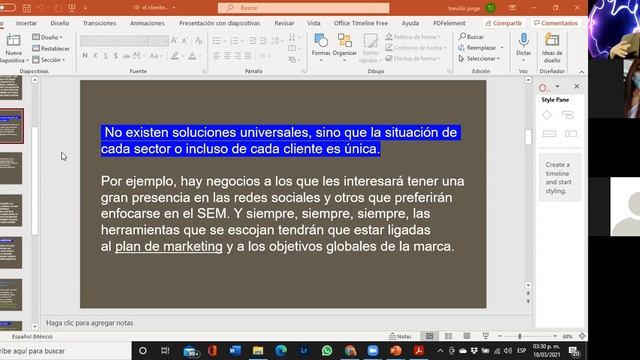Select the highlighted slide thumbnail
This screenshot has height=360, width=640.
point(11,126)
